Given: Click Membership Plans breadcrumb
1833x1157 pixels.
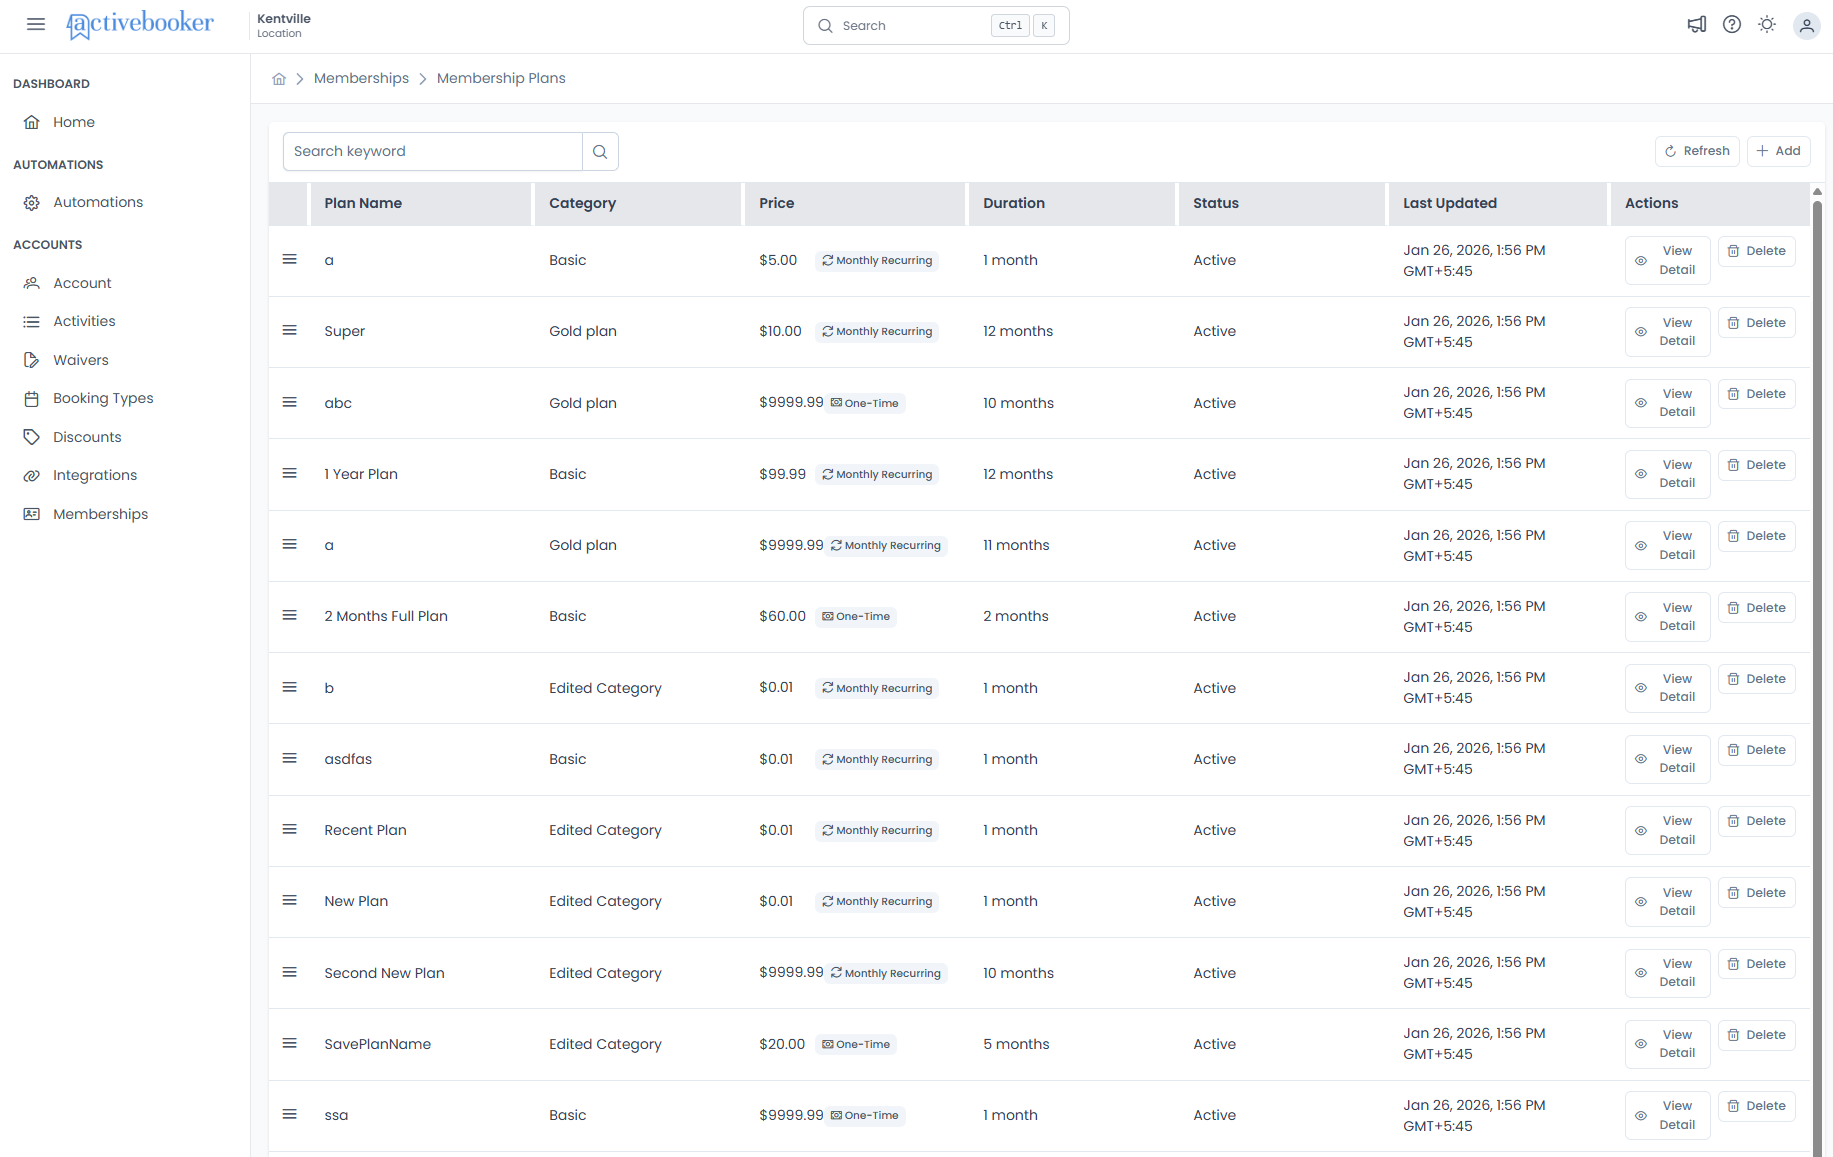Looking at the screenshot, I should (x=501, y=78).
